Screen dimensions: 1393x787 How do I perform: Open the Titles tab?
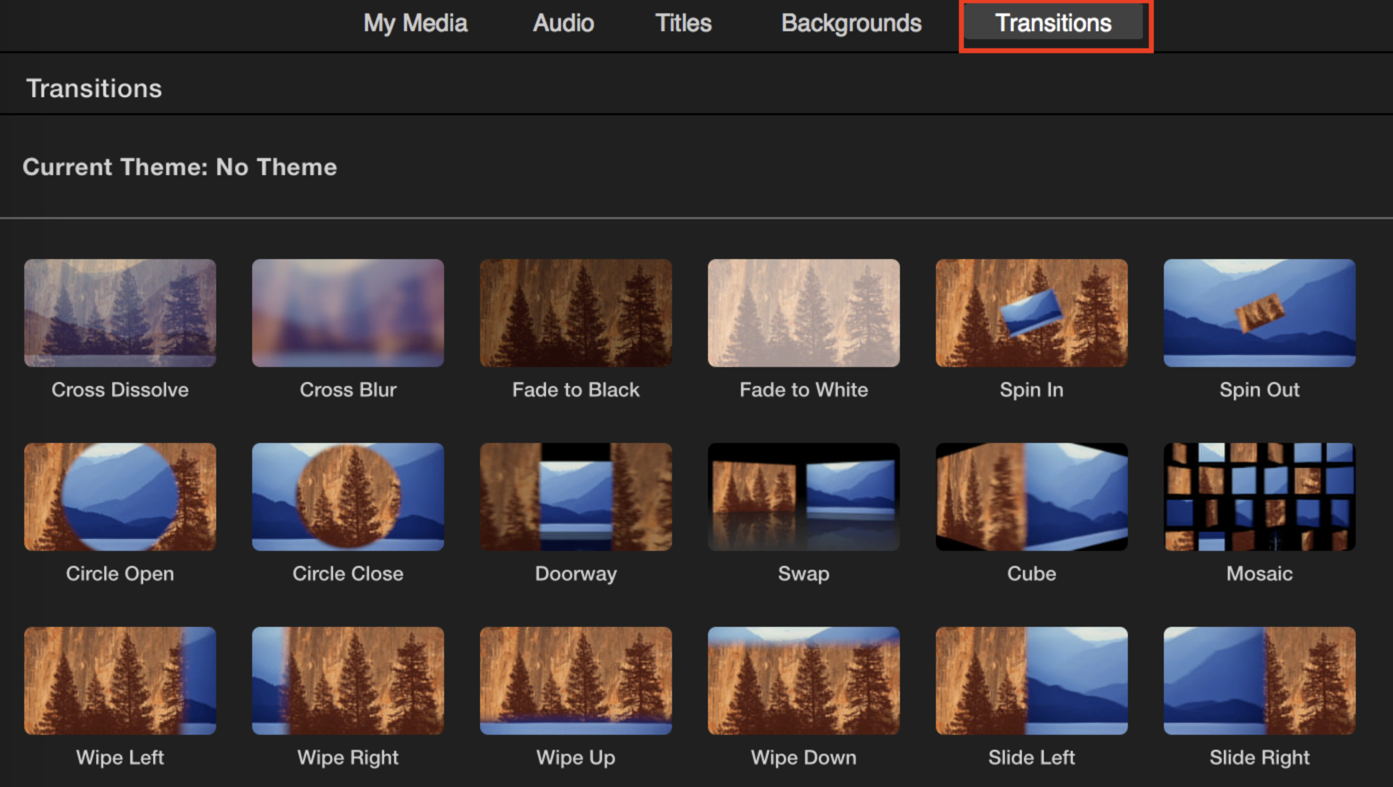pyautogui.click(x=683, y=23)
